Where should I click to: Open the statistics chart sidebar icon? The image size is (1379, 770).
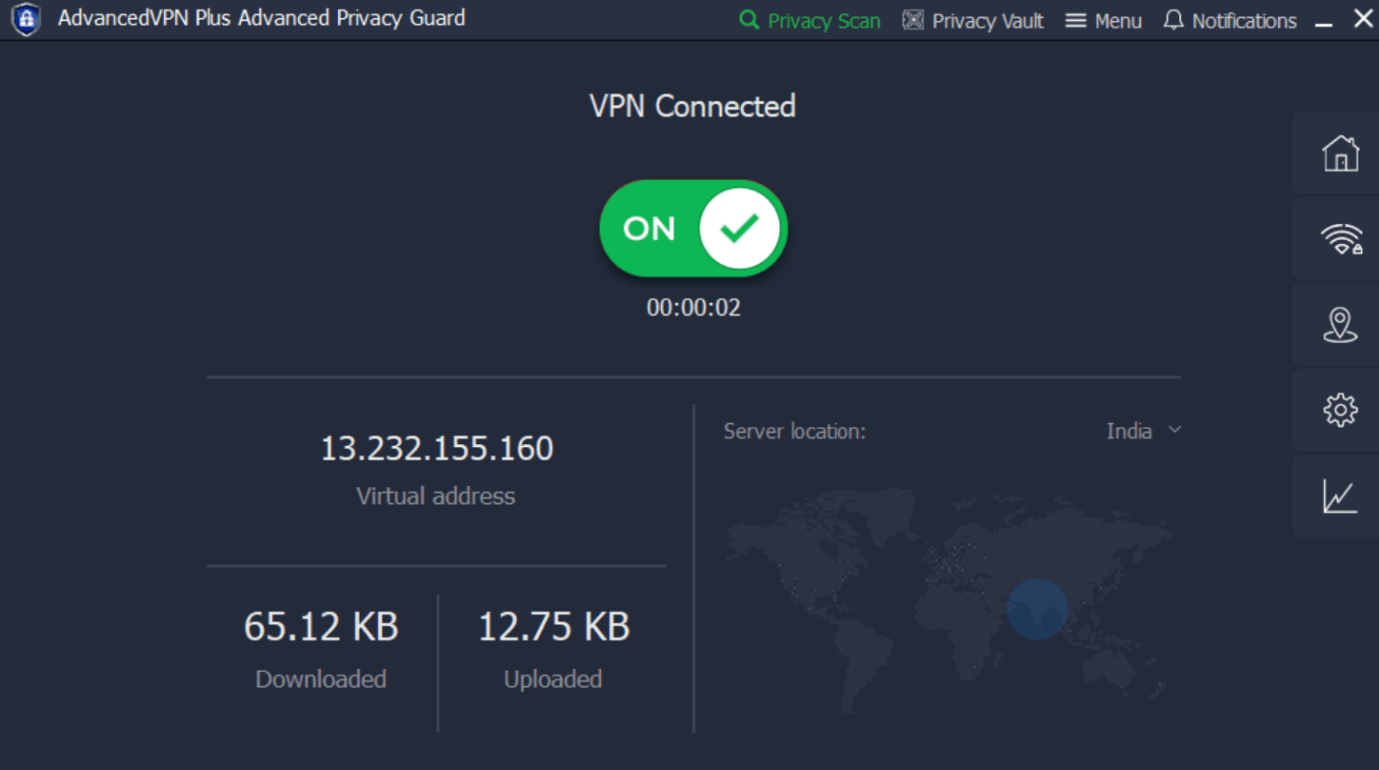pyautogui.click(x=1340, y=496)
